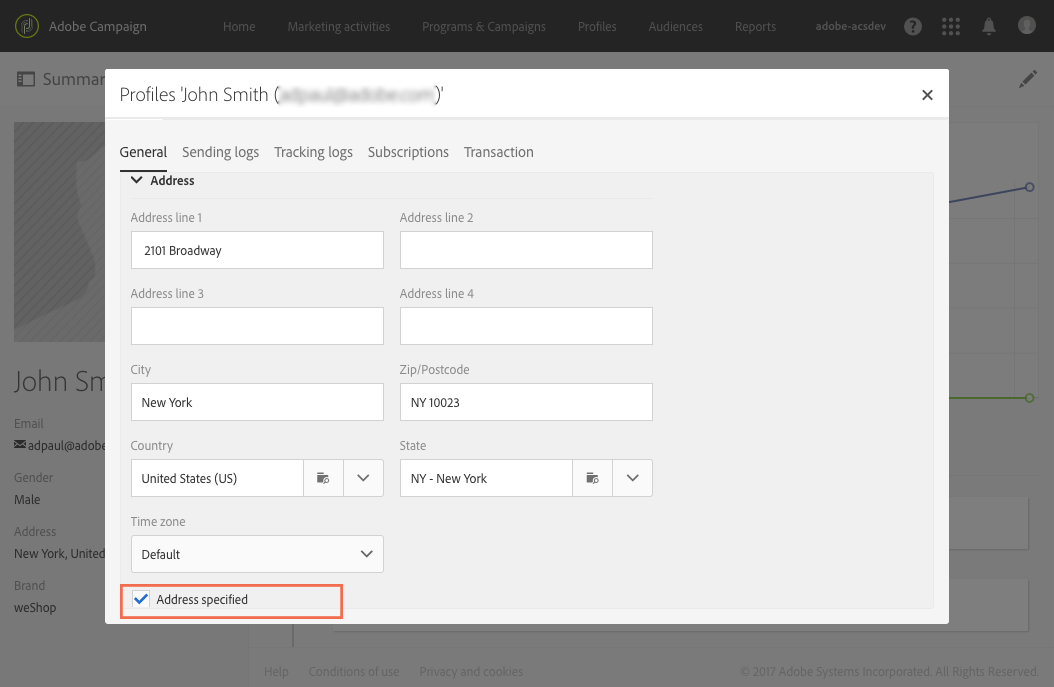
Task: Open Marketing activities in top navigation
Action: [339, 26]
